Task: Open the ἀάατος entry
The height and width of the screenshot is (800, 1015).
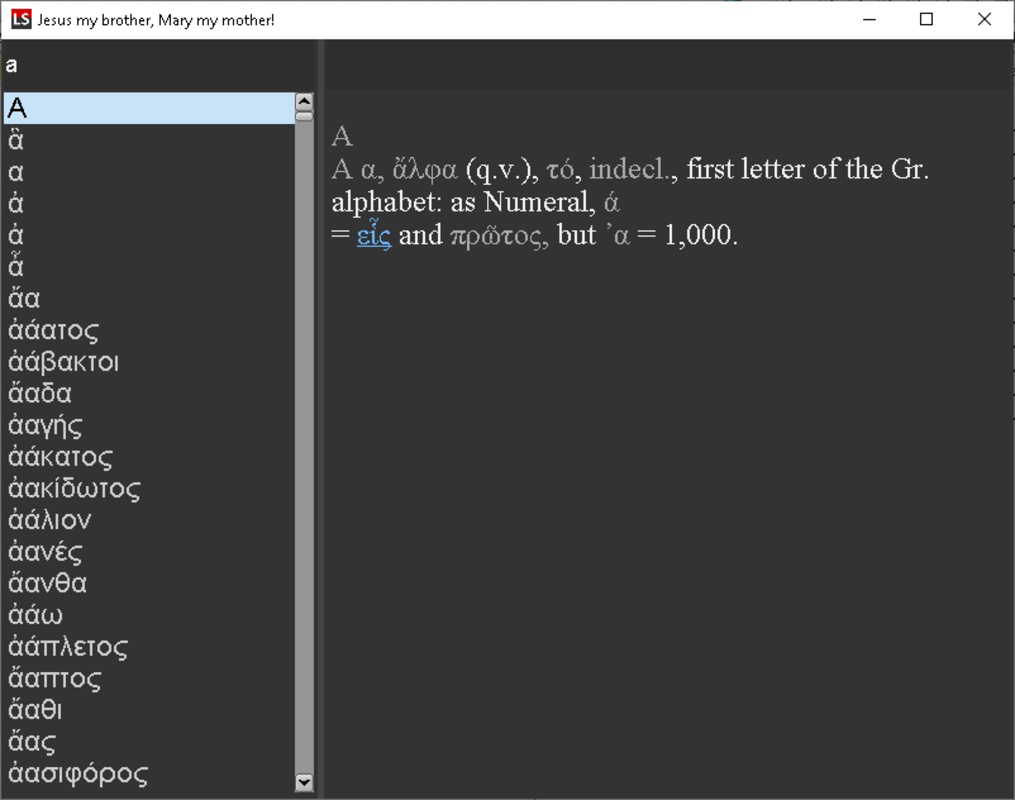Action: pos(149,330)
